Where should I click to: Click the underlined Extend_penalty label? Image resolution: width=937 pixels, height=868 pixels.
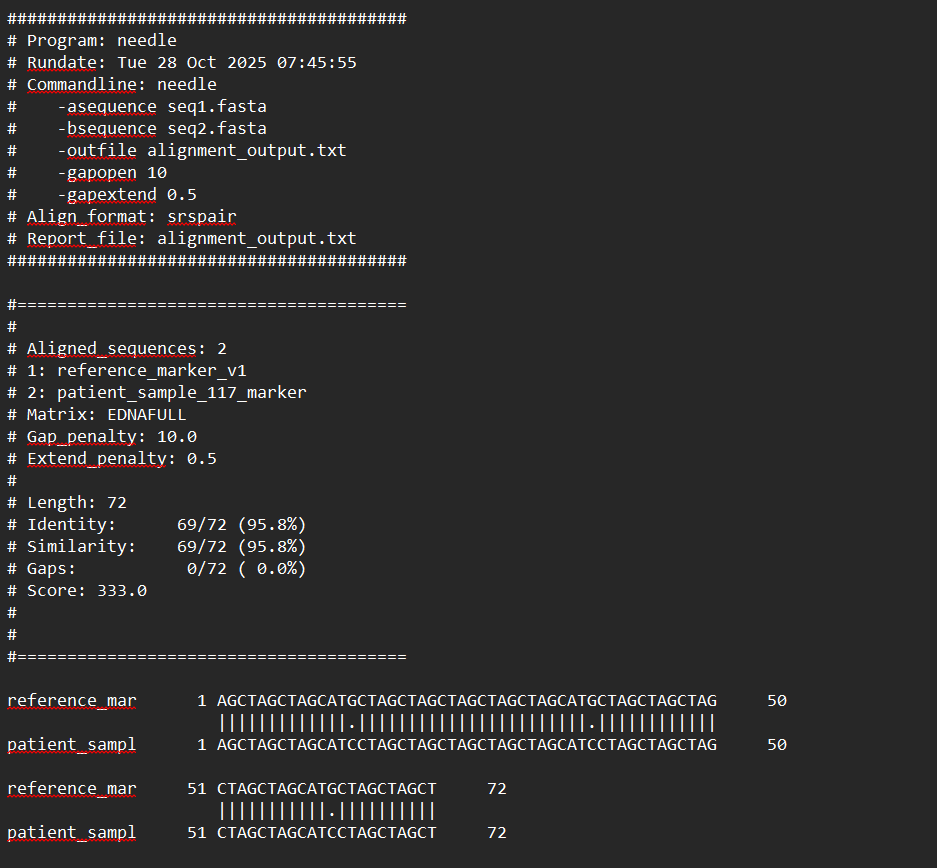coord(96,459)
